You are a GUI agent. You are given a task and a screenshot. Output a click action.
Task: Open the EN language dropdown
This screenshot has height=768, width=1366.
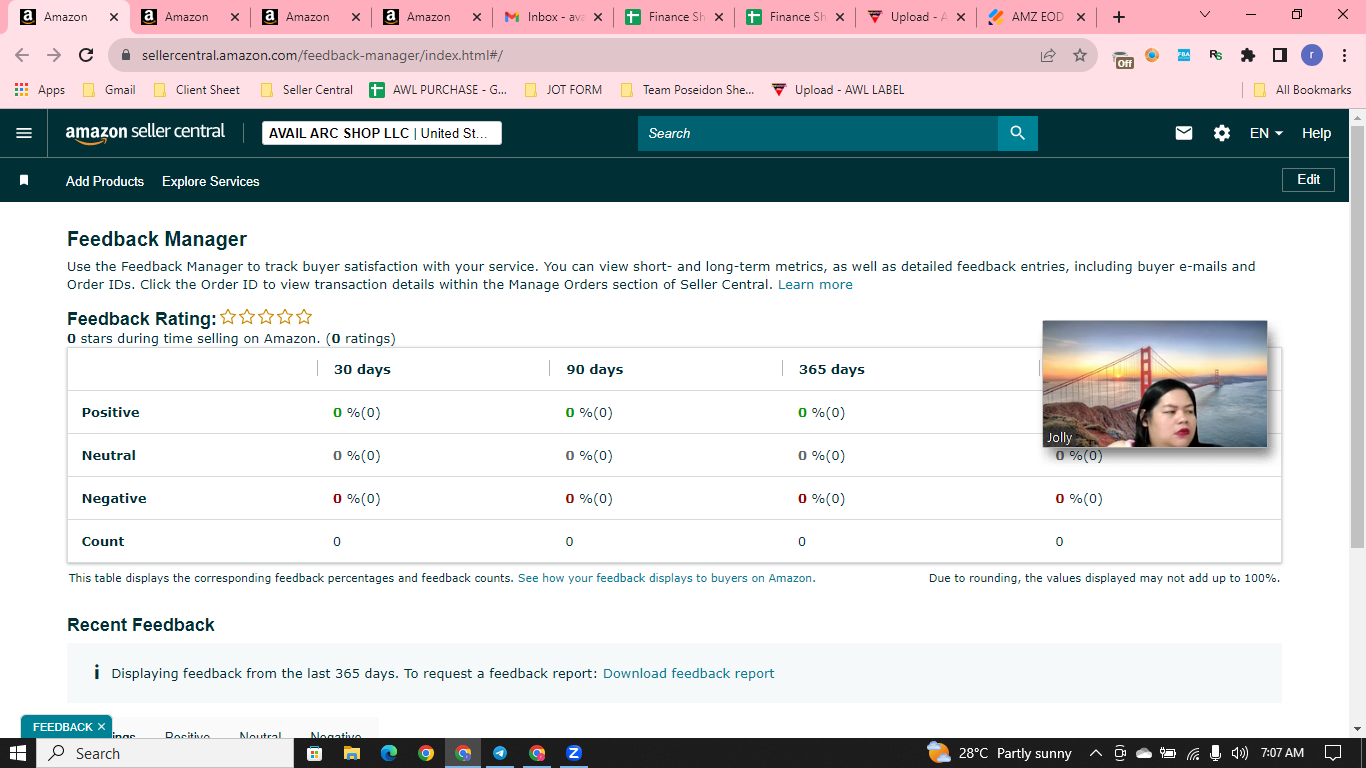point(1266,133)
